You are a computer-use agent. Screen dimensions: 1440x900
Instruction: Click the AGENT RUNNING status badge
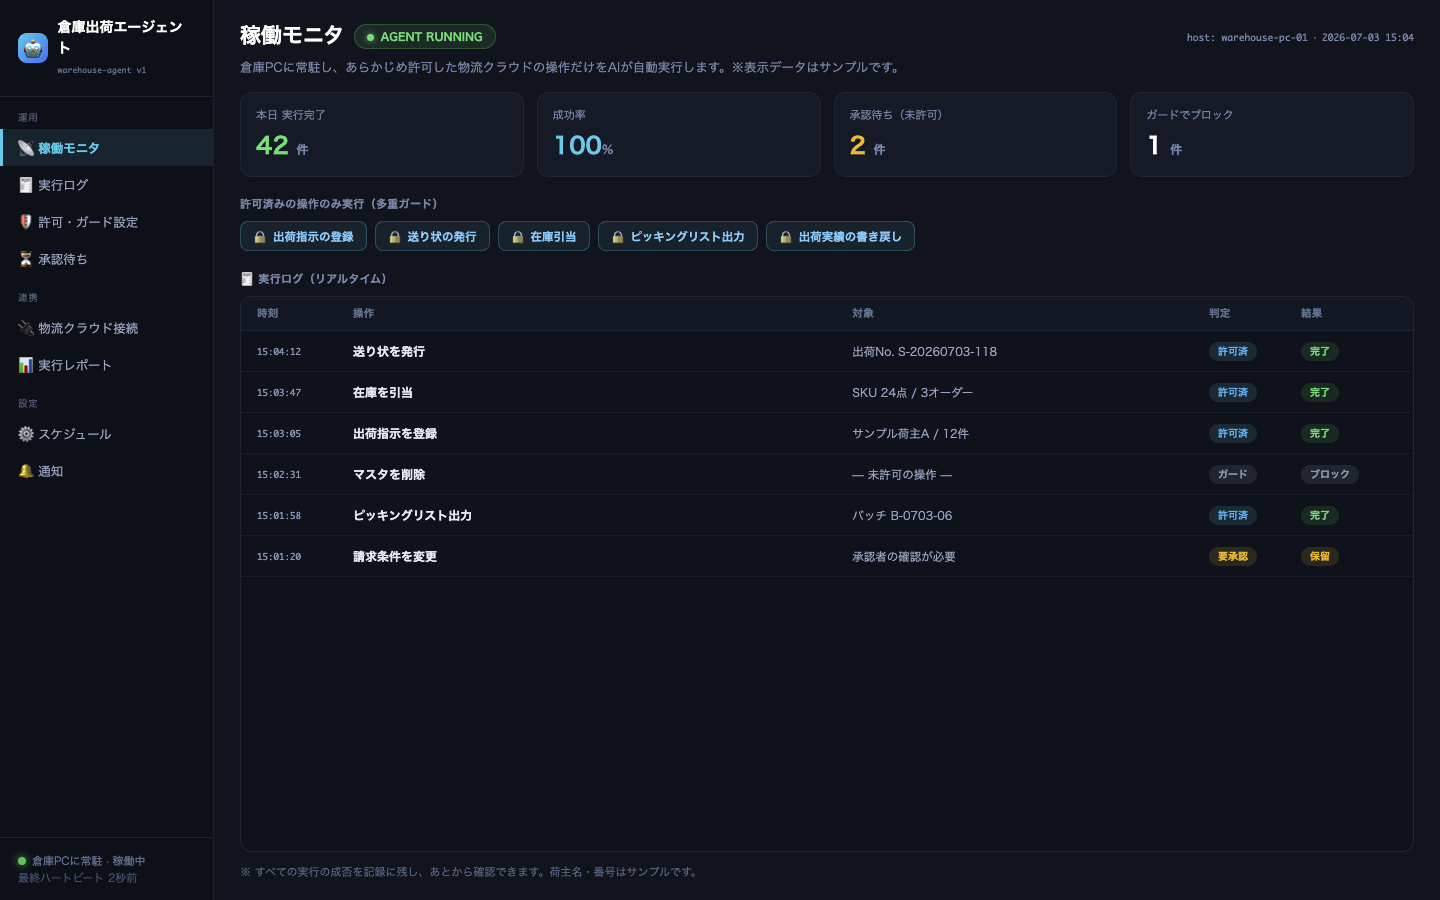coord(425,37)
